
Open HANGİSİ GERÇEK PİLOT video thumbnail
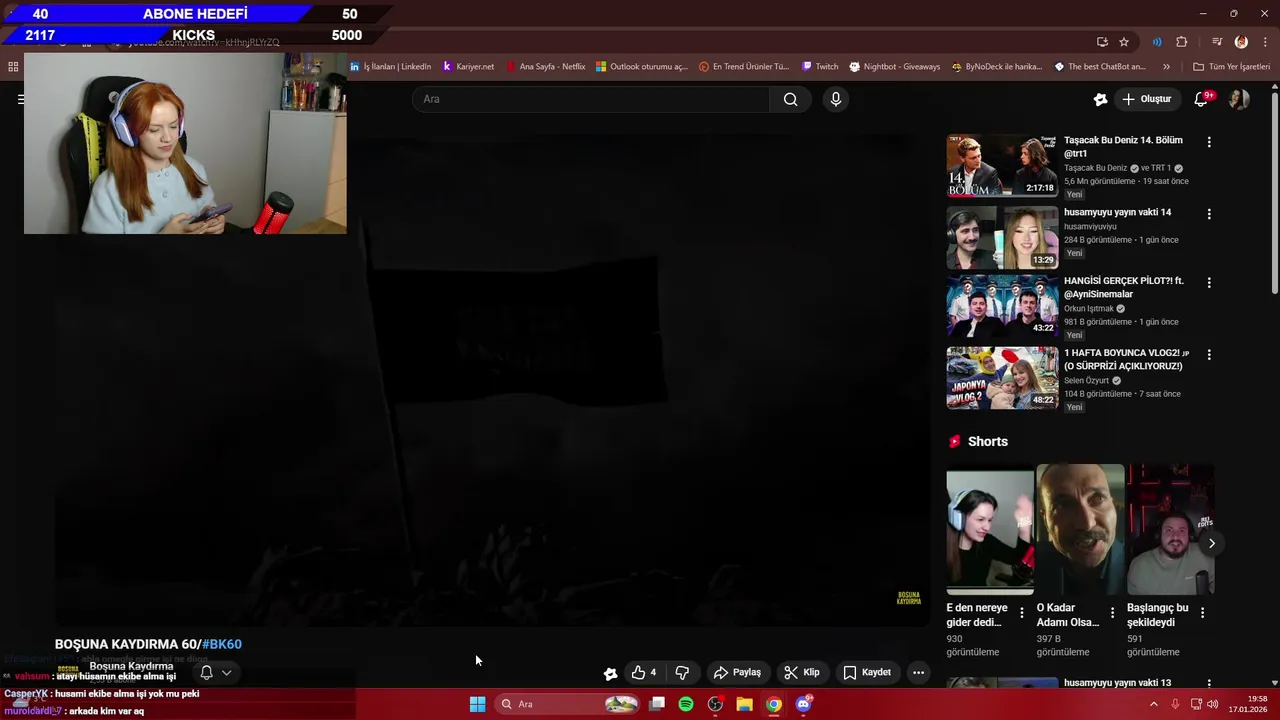pos(1002,306)
